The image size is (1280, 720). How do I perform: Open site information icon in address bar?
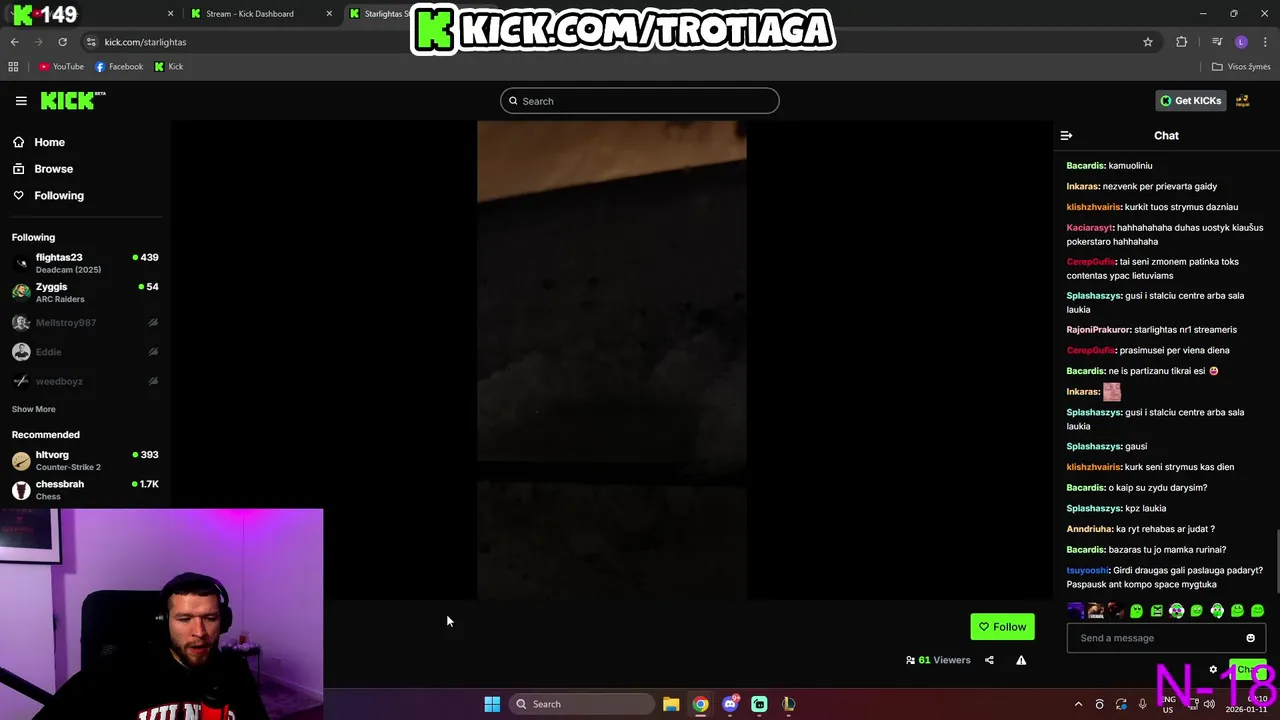coord(91,42)
